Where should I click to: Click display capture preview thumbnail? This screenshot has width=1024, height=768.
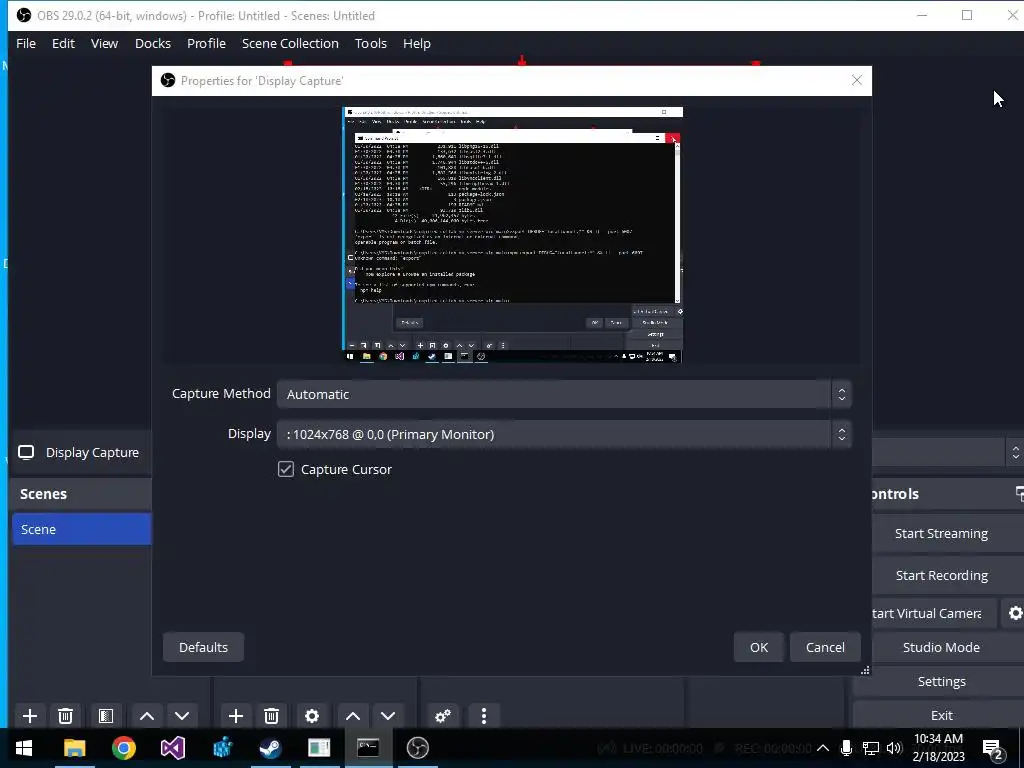point(513,234)
